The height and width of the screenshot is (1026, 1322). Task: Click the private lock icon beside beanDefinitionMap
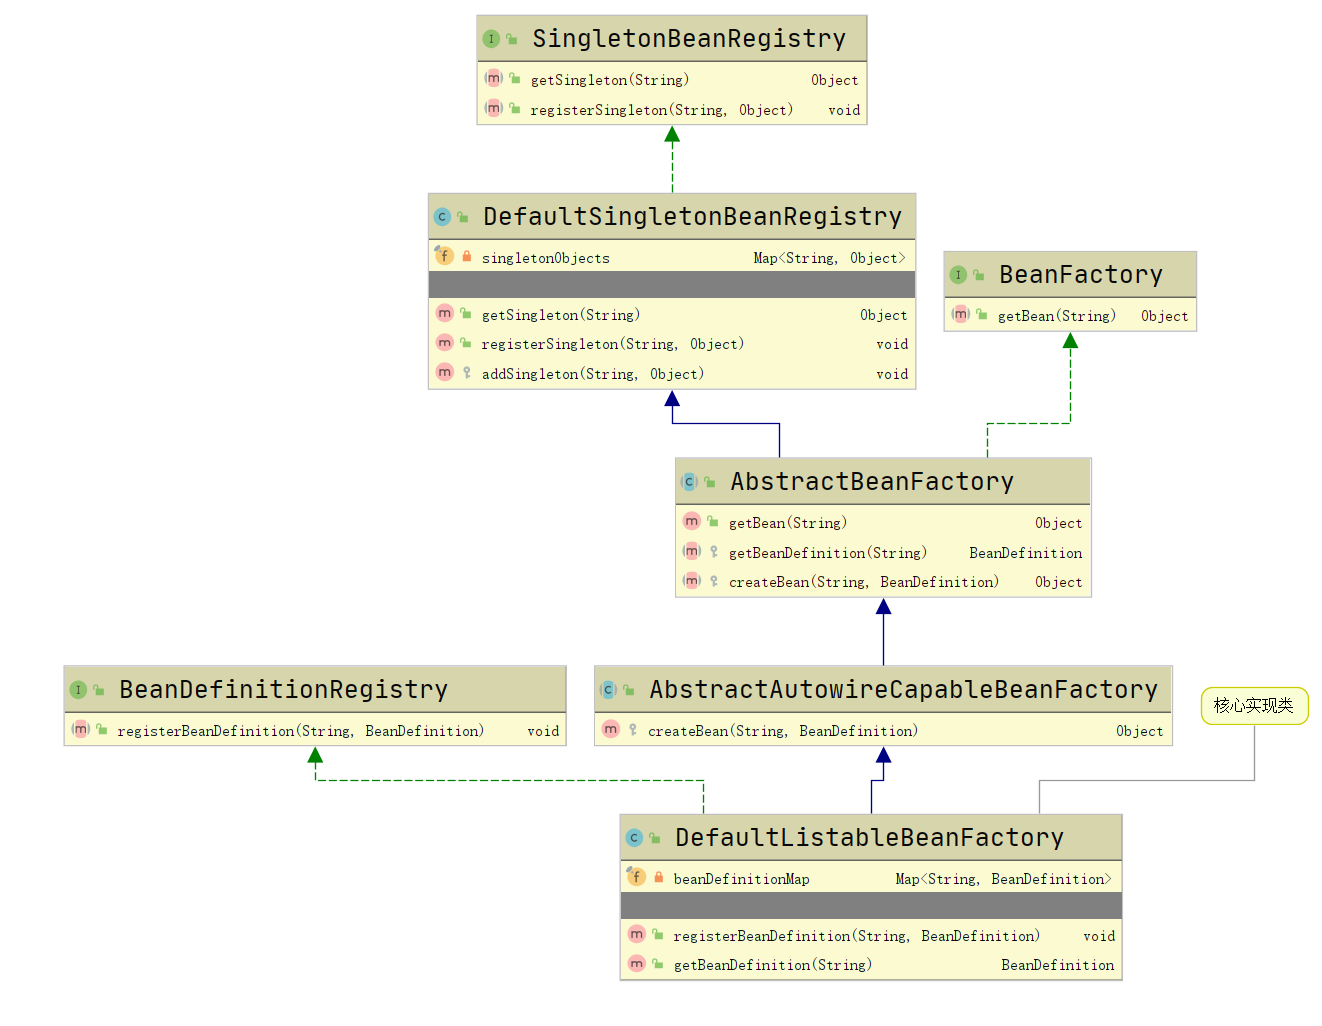coord(658,878)
